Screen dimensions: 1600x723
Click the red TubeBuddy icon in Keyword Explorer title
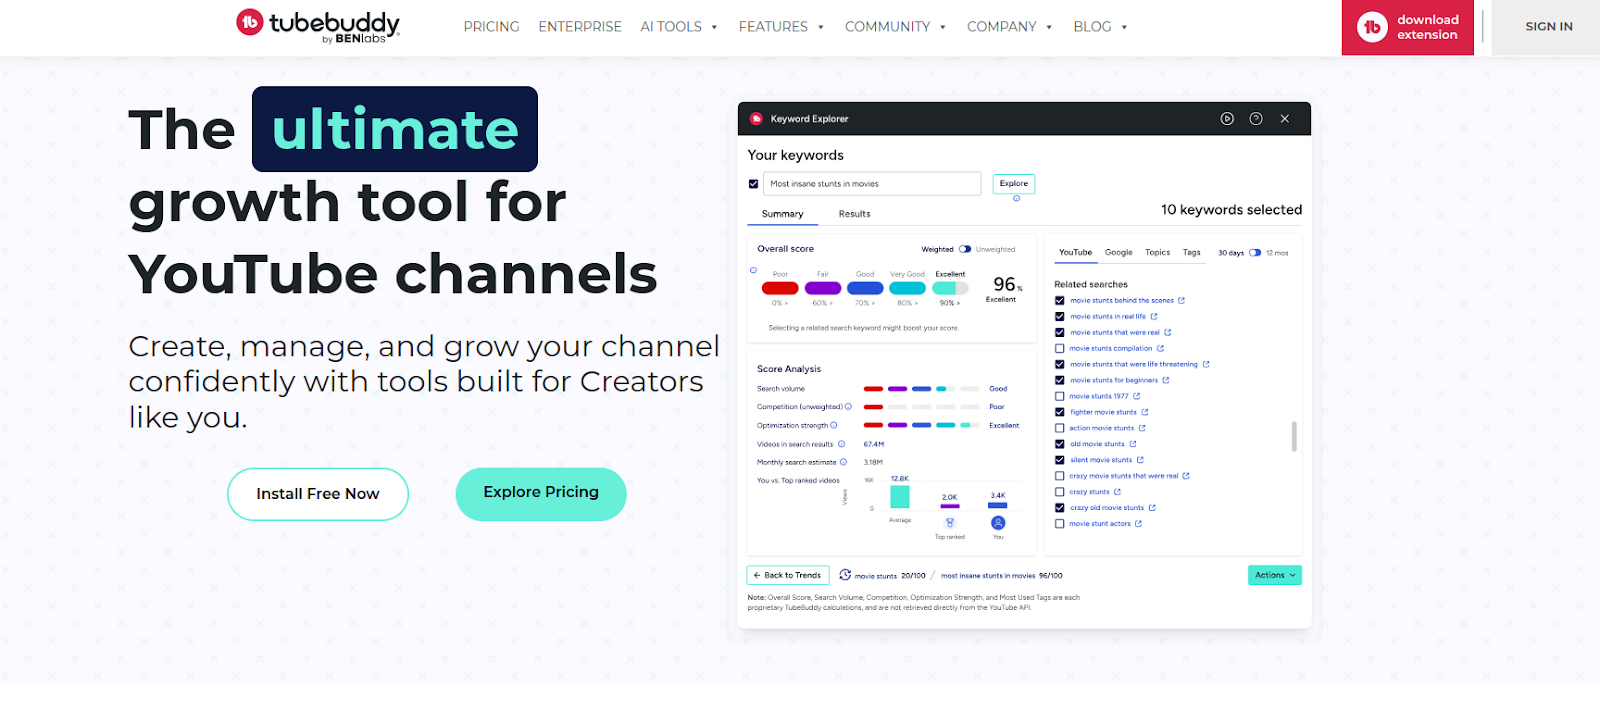tap(757, 118)
